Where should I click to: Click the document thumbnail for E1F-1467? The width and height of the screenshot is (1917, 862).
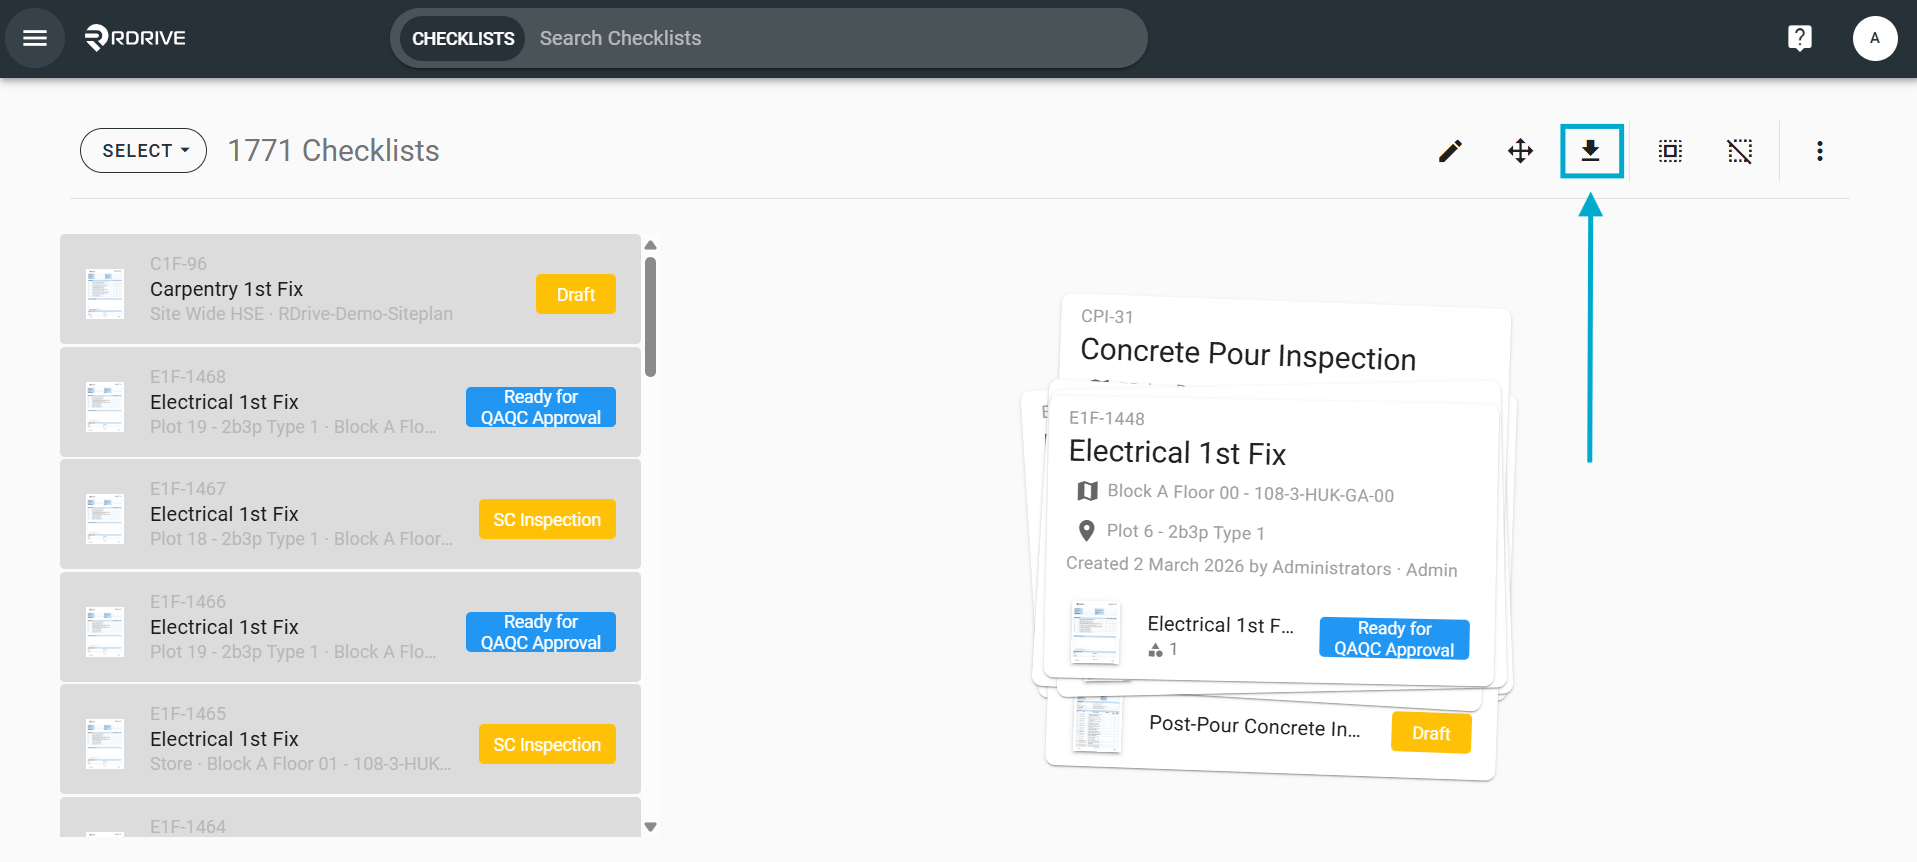pyautogui.click(x=105, y=519)
